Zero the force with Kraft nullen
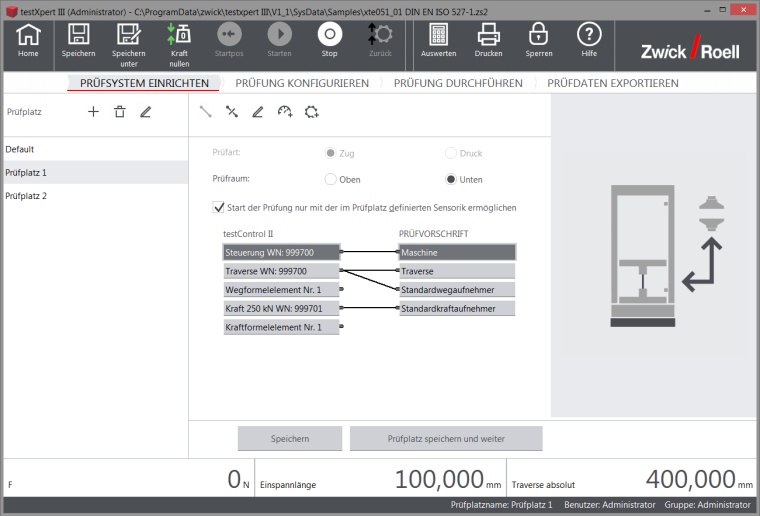Screen dimensions: 760x516 pyautogui.click(x=179, y=37)
